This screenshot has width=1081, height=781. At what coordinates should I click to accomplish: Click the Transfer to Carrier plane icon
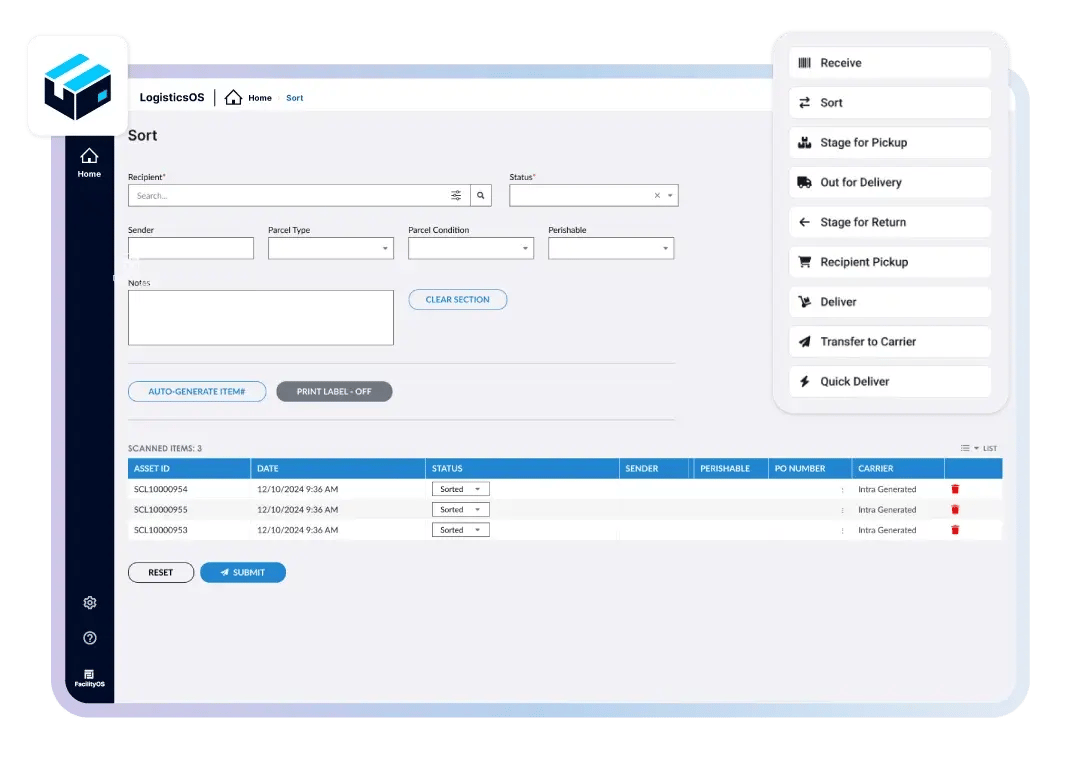click(x=805, y=342)
